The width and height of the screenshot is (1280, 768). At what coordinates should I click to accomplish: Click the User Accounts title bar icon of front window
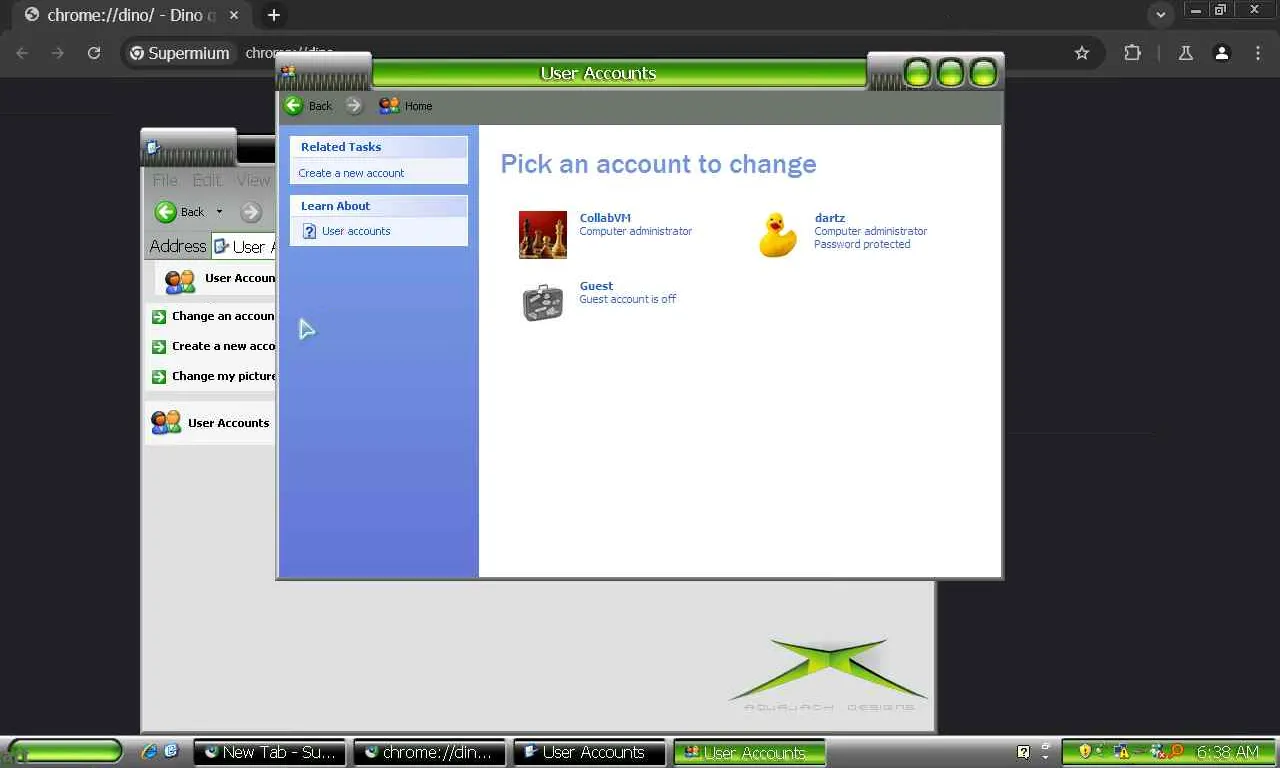pyautogui.click(x=288, y=73)
